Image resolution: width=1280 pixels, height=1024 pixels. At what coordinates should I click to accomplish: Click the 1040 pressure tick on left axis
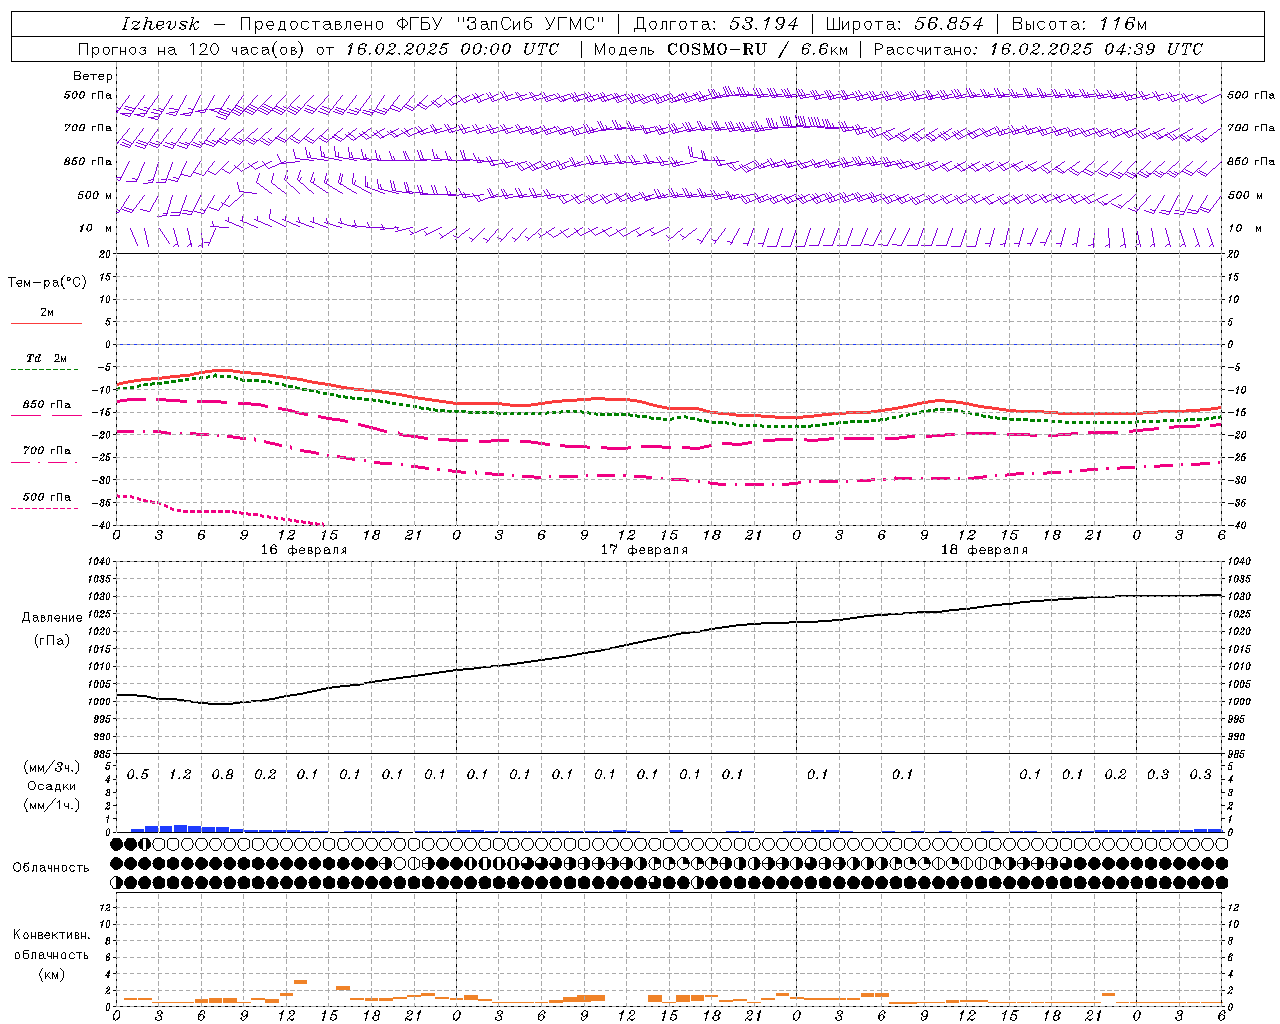(100, 562)
